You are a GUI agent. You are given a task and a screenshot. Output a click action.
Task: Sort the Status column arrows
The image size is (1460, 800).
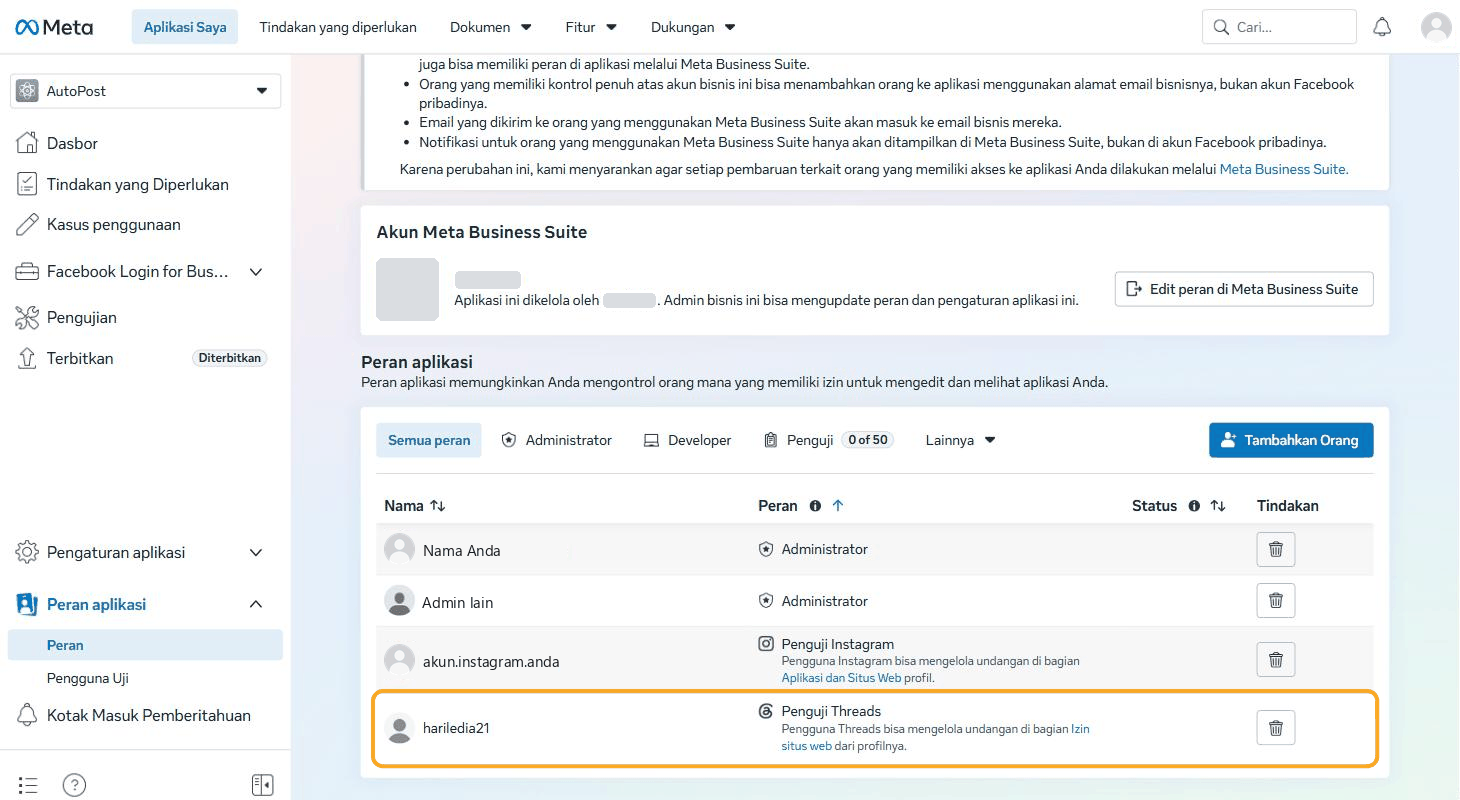[1218, 506]
